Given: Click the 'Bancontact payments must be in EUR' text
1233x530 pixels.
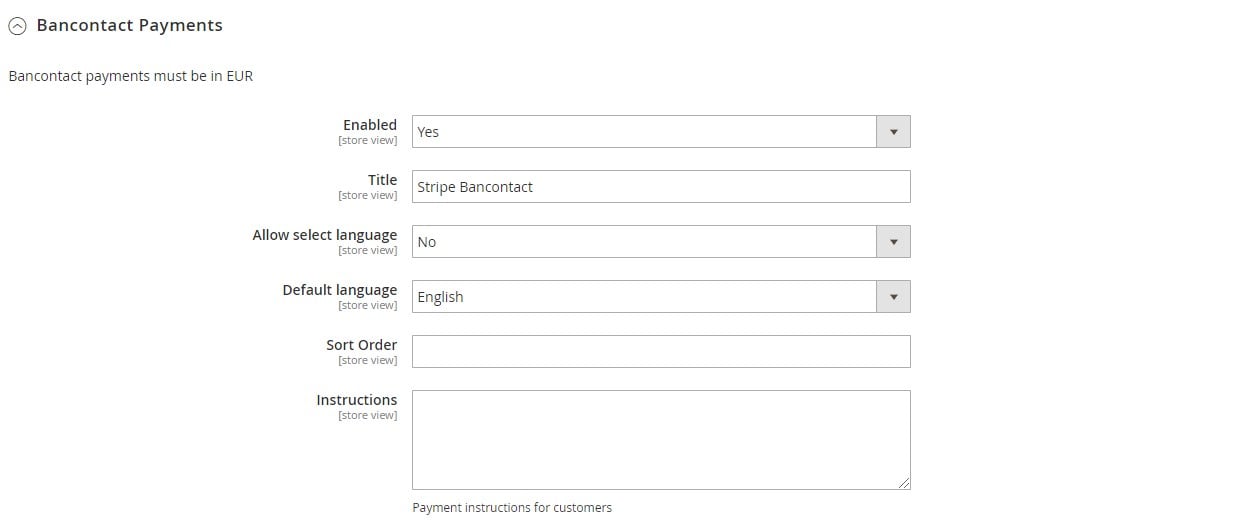Looking at the screenshot, I should (131, 76).
